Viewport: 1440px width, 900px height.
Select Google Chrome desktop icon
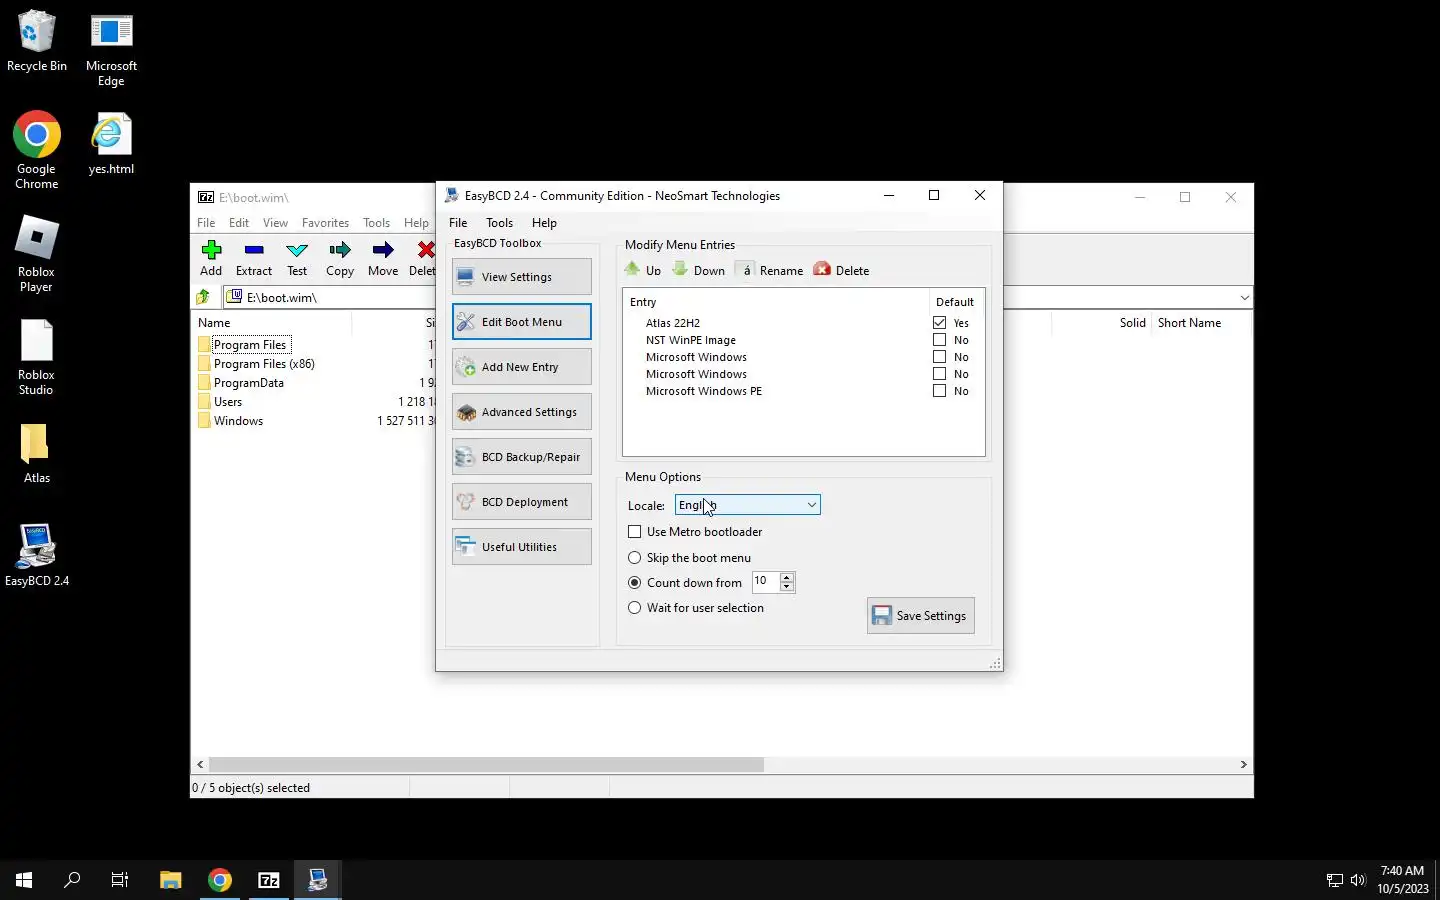37,150
